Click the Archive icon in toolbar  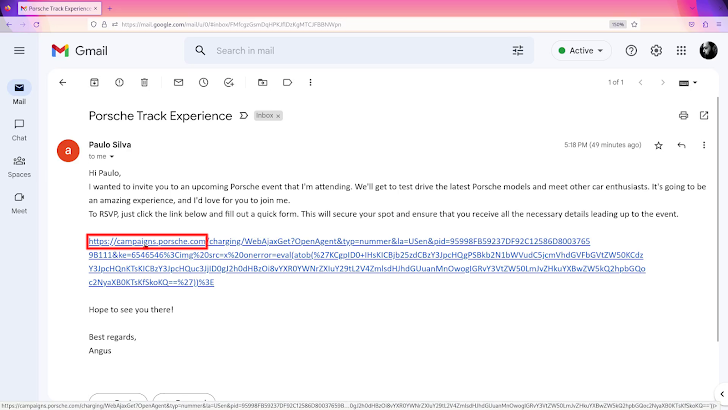point(94,82)
